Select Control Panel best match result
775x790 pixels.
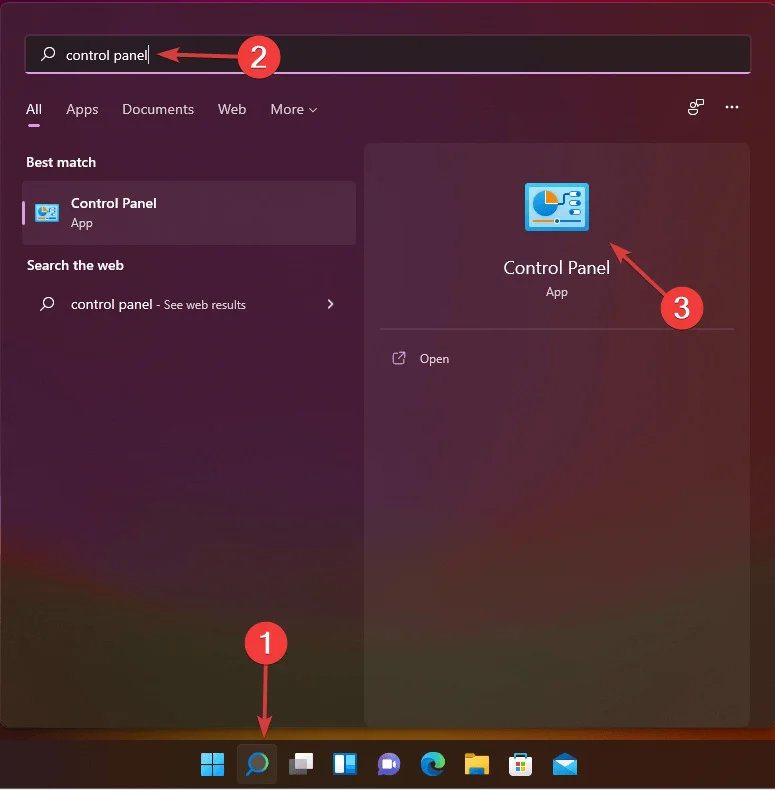pos(189,213)
